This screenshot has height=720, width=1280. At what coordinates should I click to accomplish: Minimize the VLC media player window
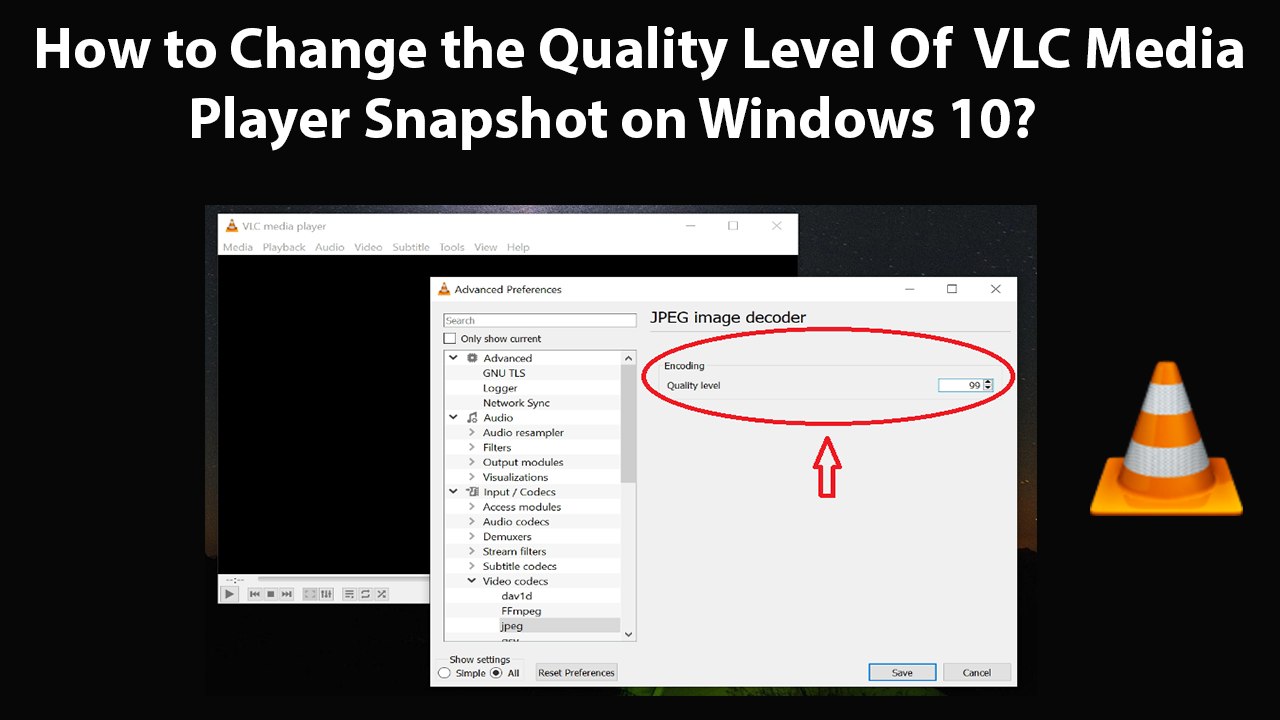[690, 226]
